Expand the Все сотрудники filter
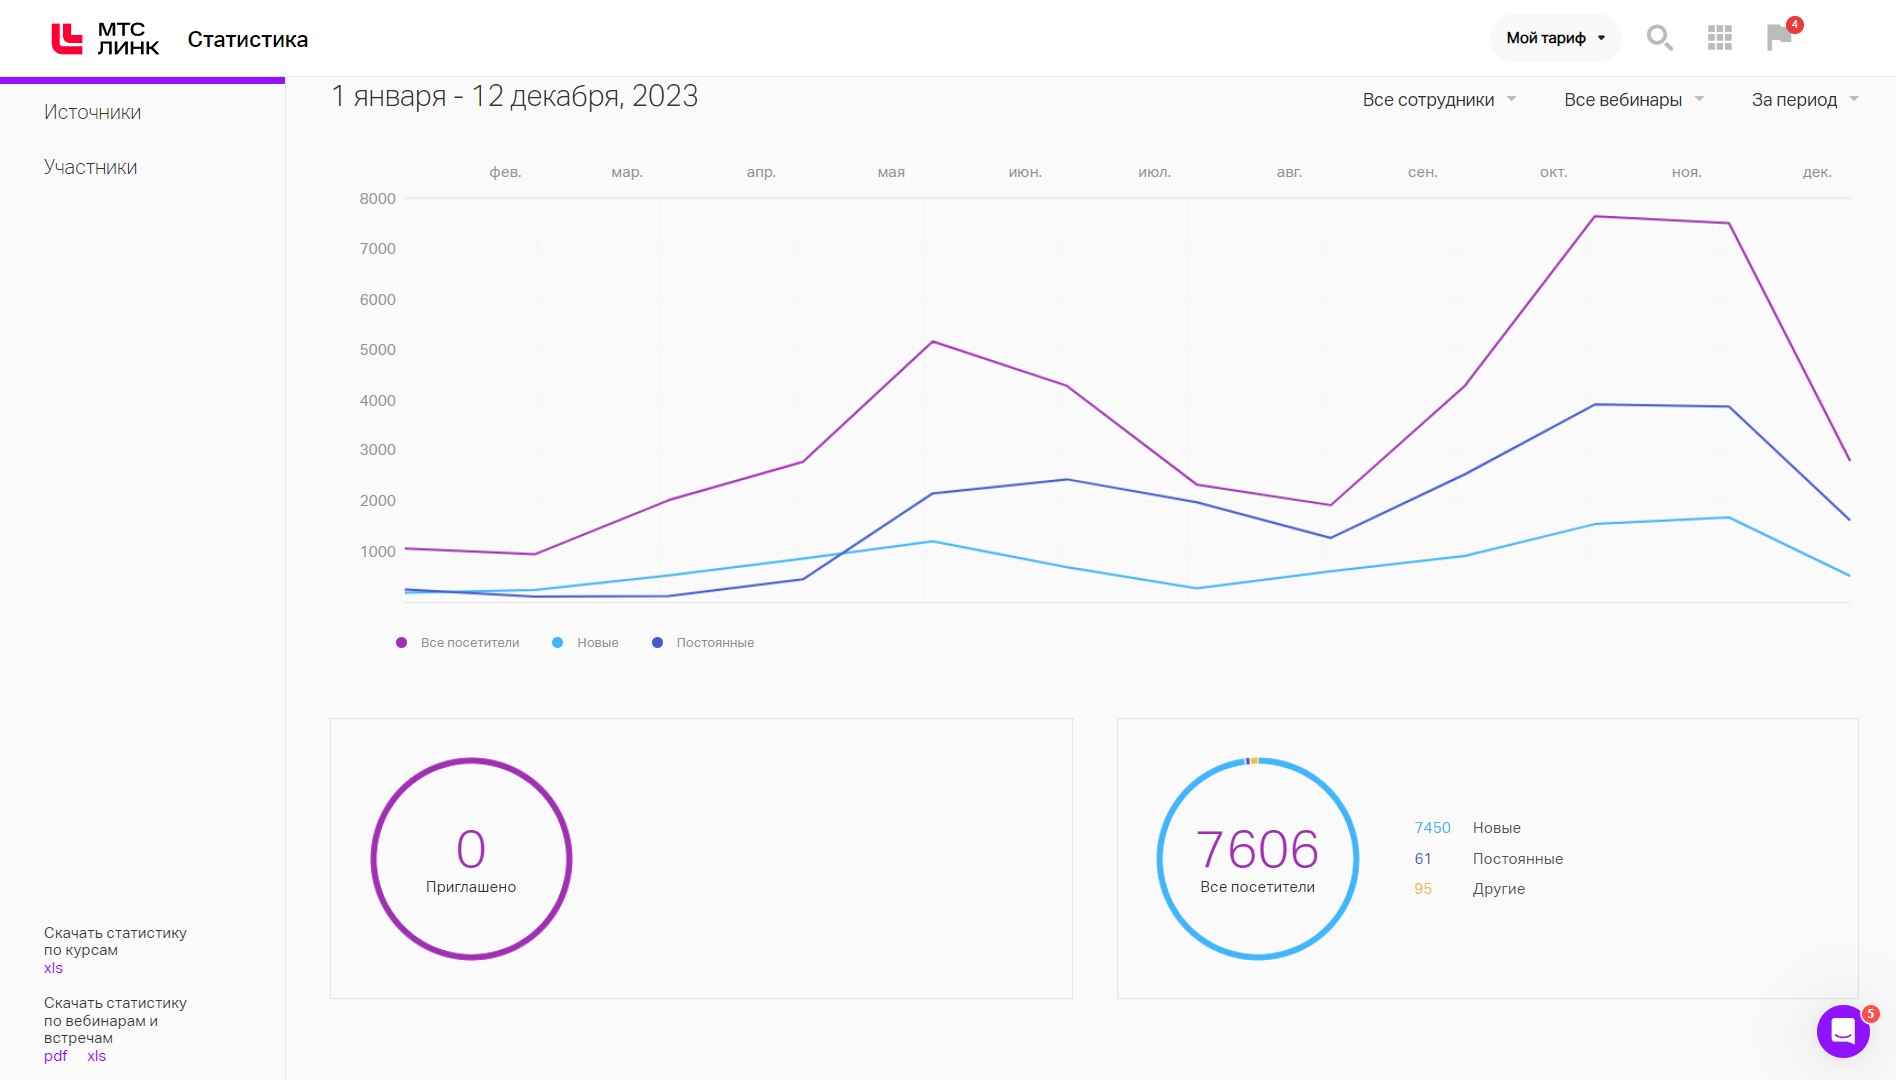Image resolution: width=1896 pixels, height=1080 pixels. pos(1439,100)
